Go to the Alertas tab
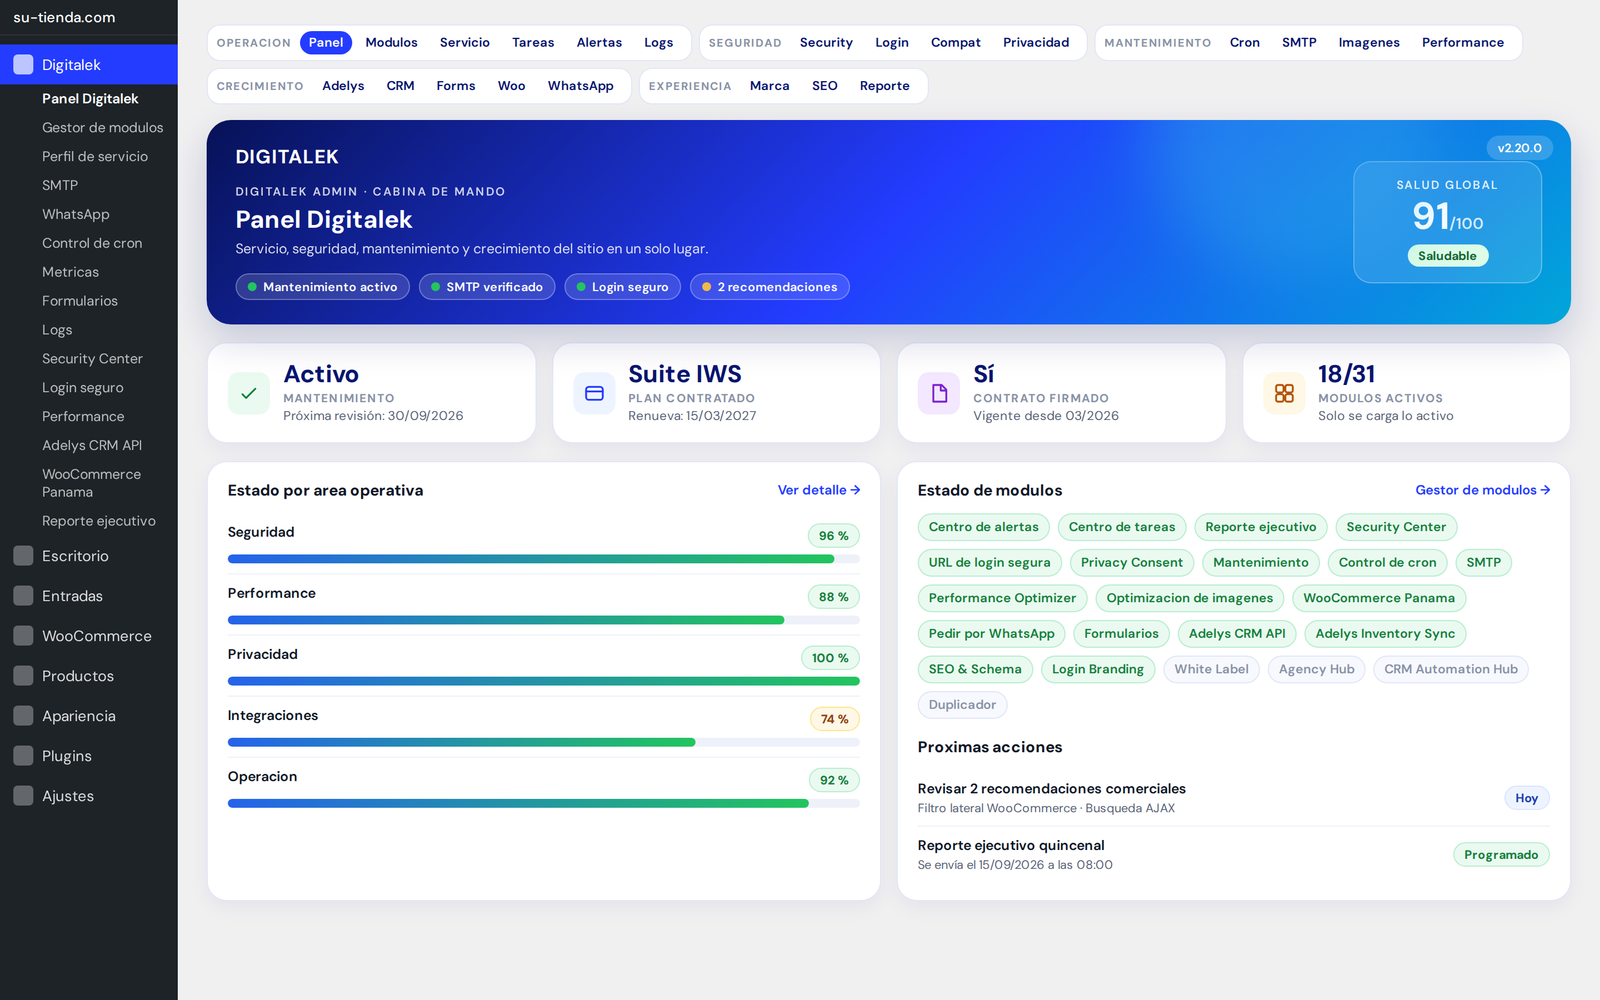This screenshot has width=1600, height=1000. (599, 43)
